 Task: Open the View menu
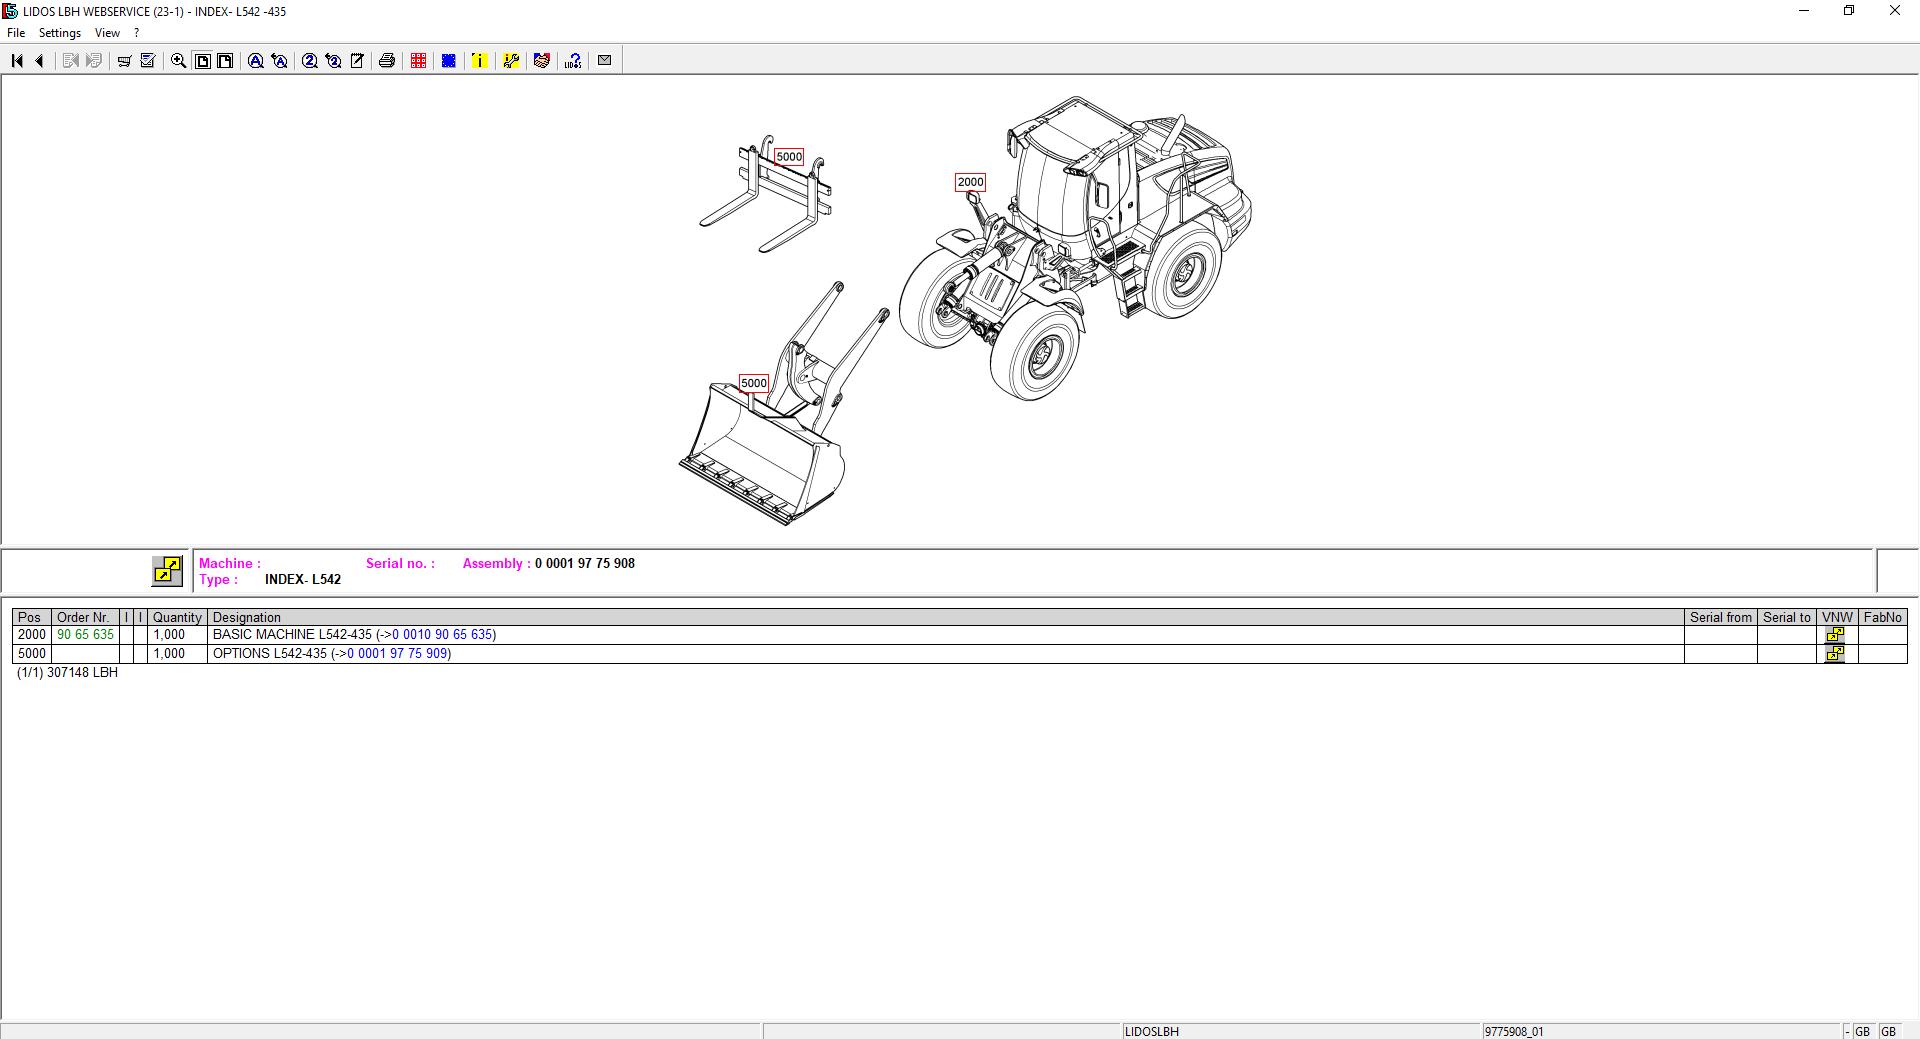tap(107, 32)
